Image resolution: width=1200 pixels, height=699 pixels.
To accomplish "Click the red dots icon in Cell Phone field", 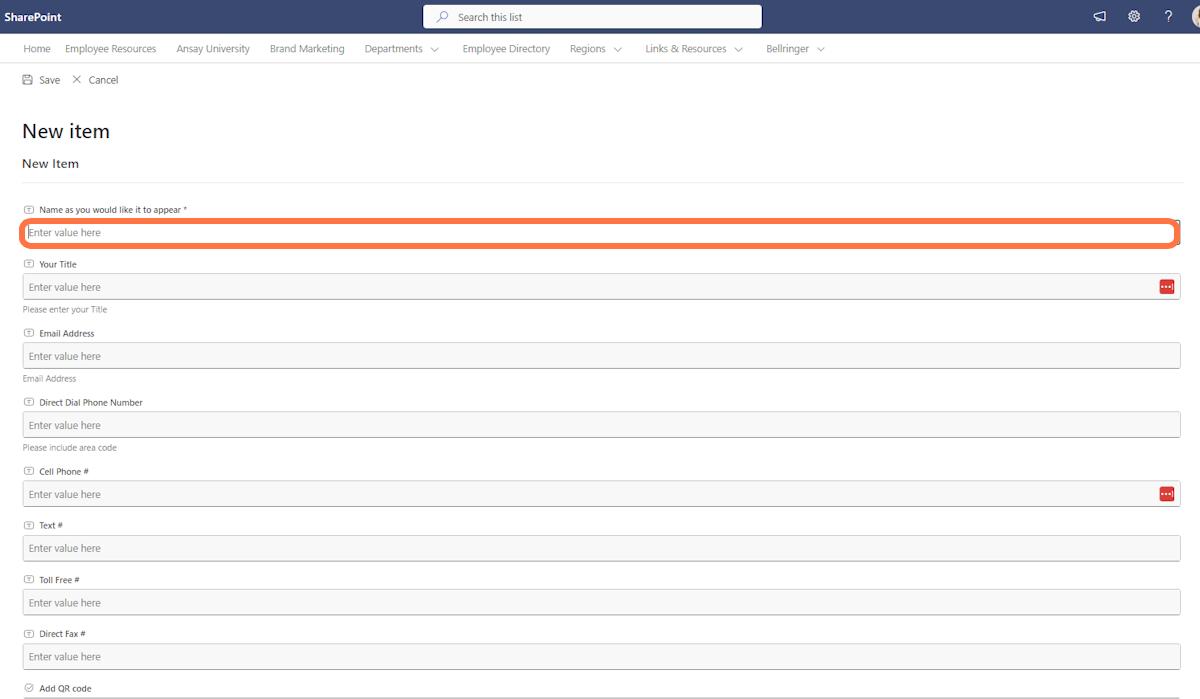I will [1166, 494].
